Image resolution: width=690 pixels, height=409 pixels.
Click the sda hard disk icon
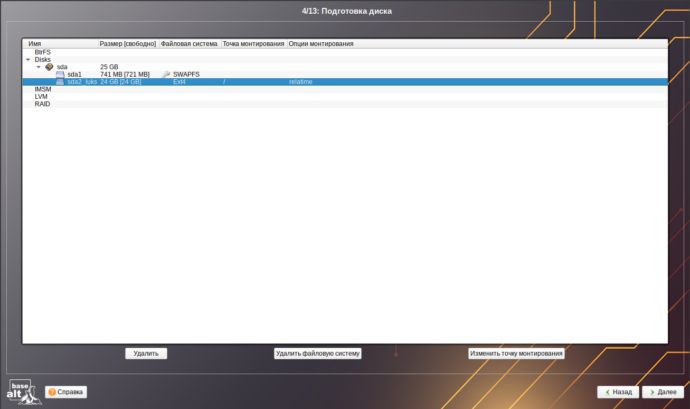click(49, 67)
